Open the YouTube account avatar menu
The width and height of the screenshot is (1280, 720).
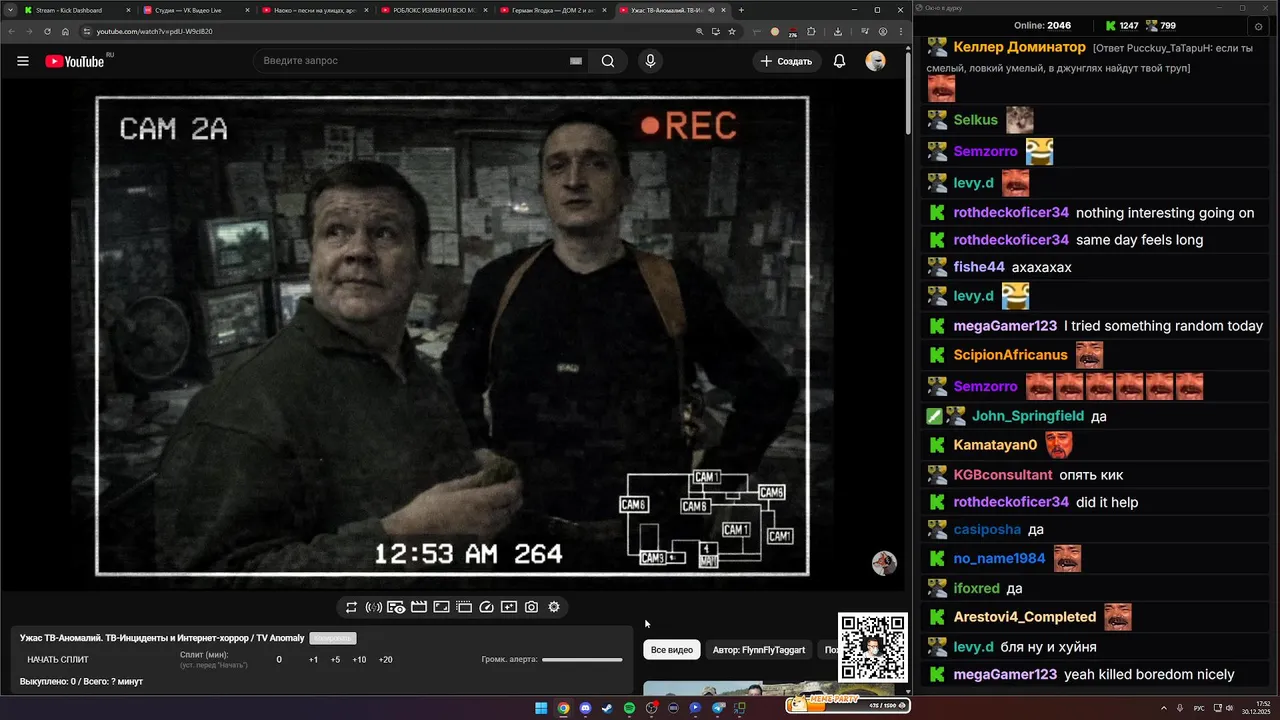875,61
